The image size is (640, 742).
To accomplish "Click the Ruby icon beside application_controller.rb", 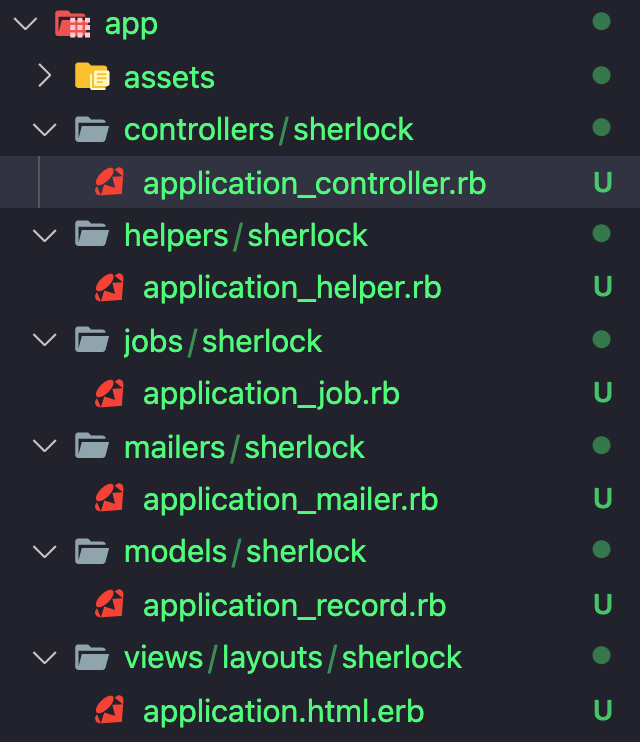I will pyautogui.click(x=110, y=182).
